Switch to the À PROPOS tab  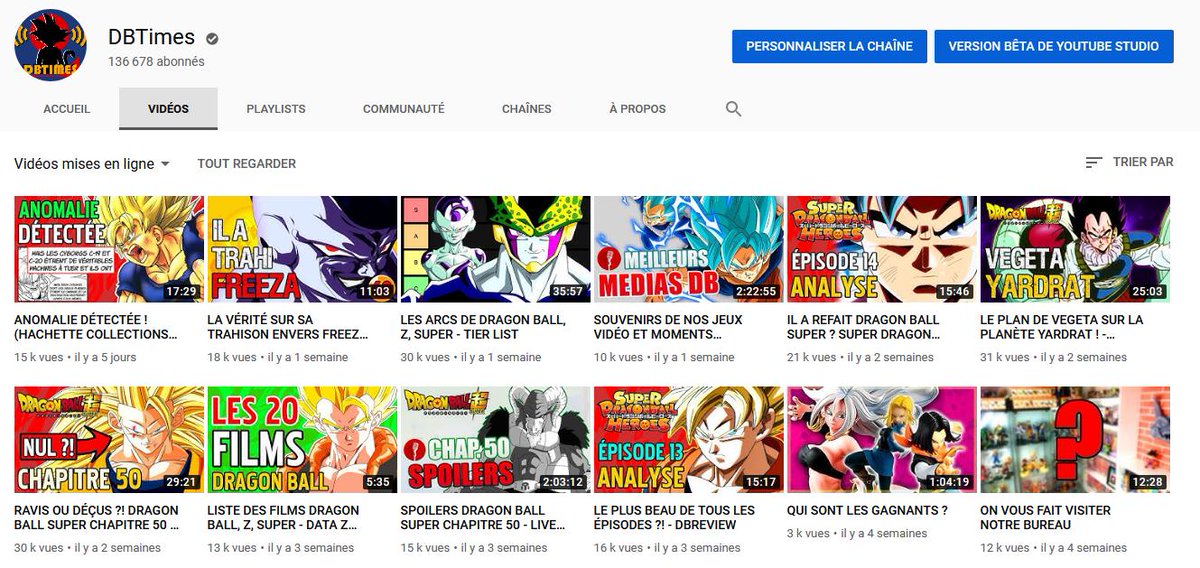tap(637, 109)
